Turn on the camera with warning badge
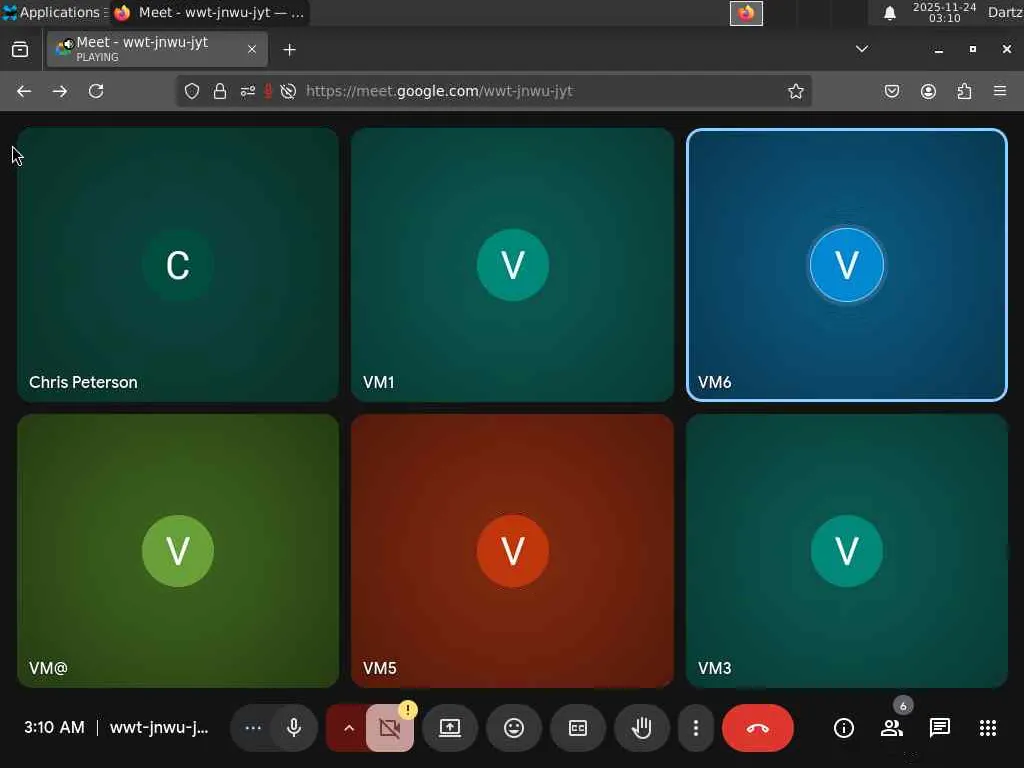This screenshot has width=1024, height=768. tap(389, 728)
